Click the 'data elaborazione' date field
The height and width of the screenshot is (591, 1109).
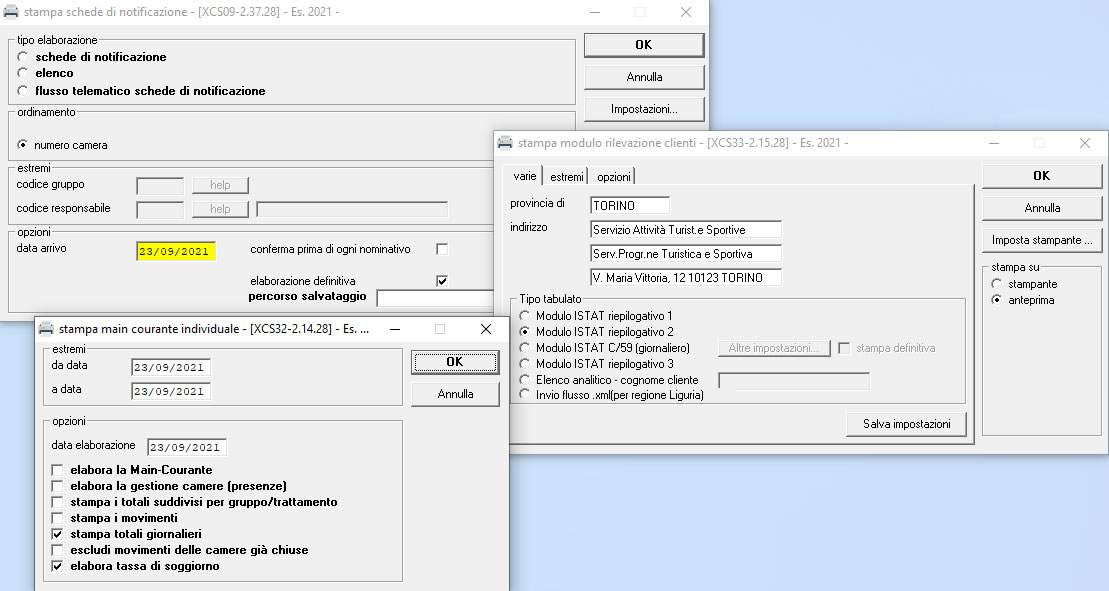pyautogui.click(x=187, y=447)
